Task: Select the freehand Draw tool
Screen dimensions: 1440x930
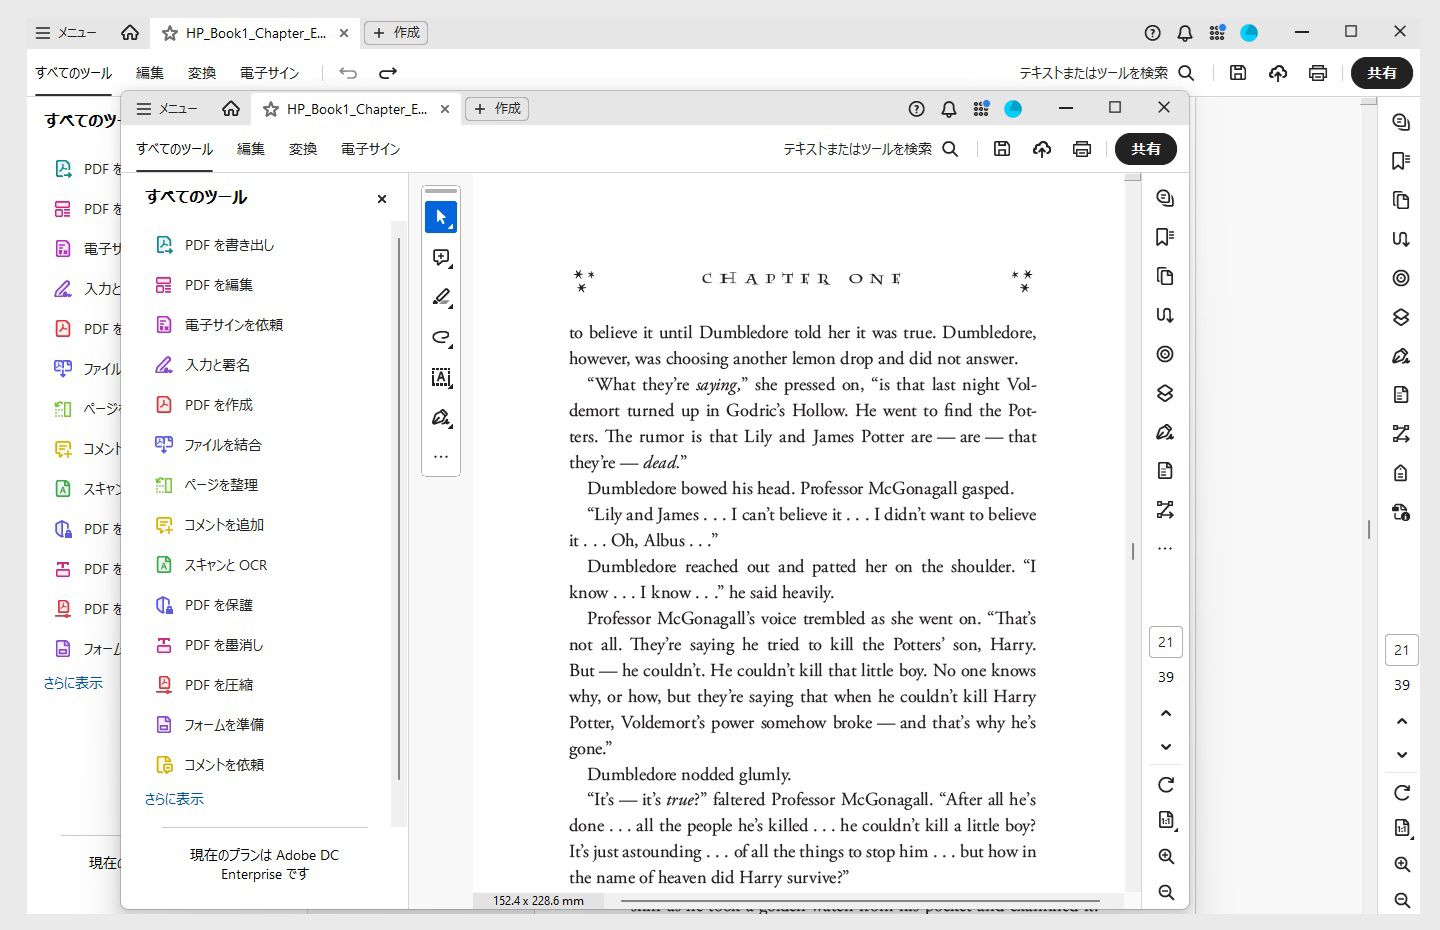Action: click(441, 337)
